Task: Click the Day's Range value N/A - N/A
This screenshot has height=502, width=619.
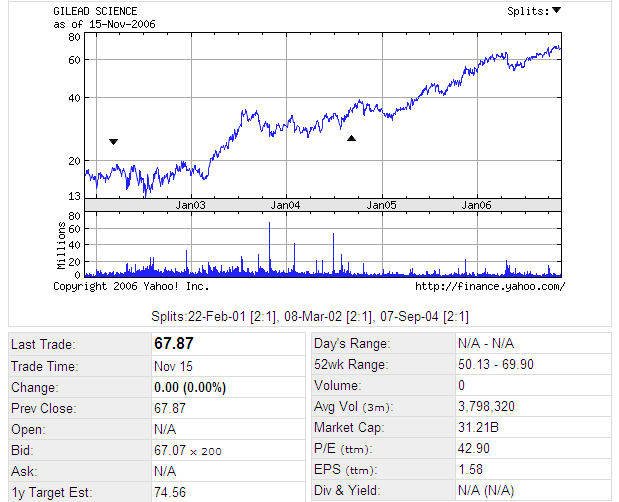Action: pyautogui.click(x=486, y=343)
